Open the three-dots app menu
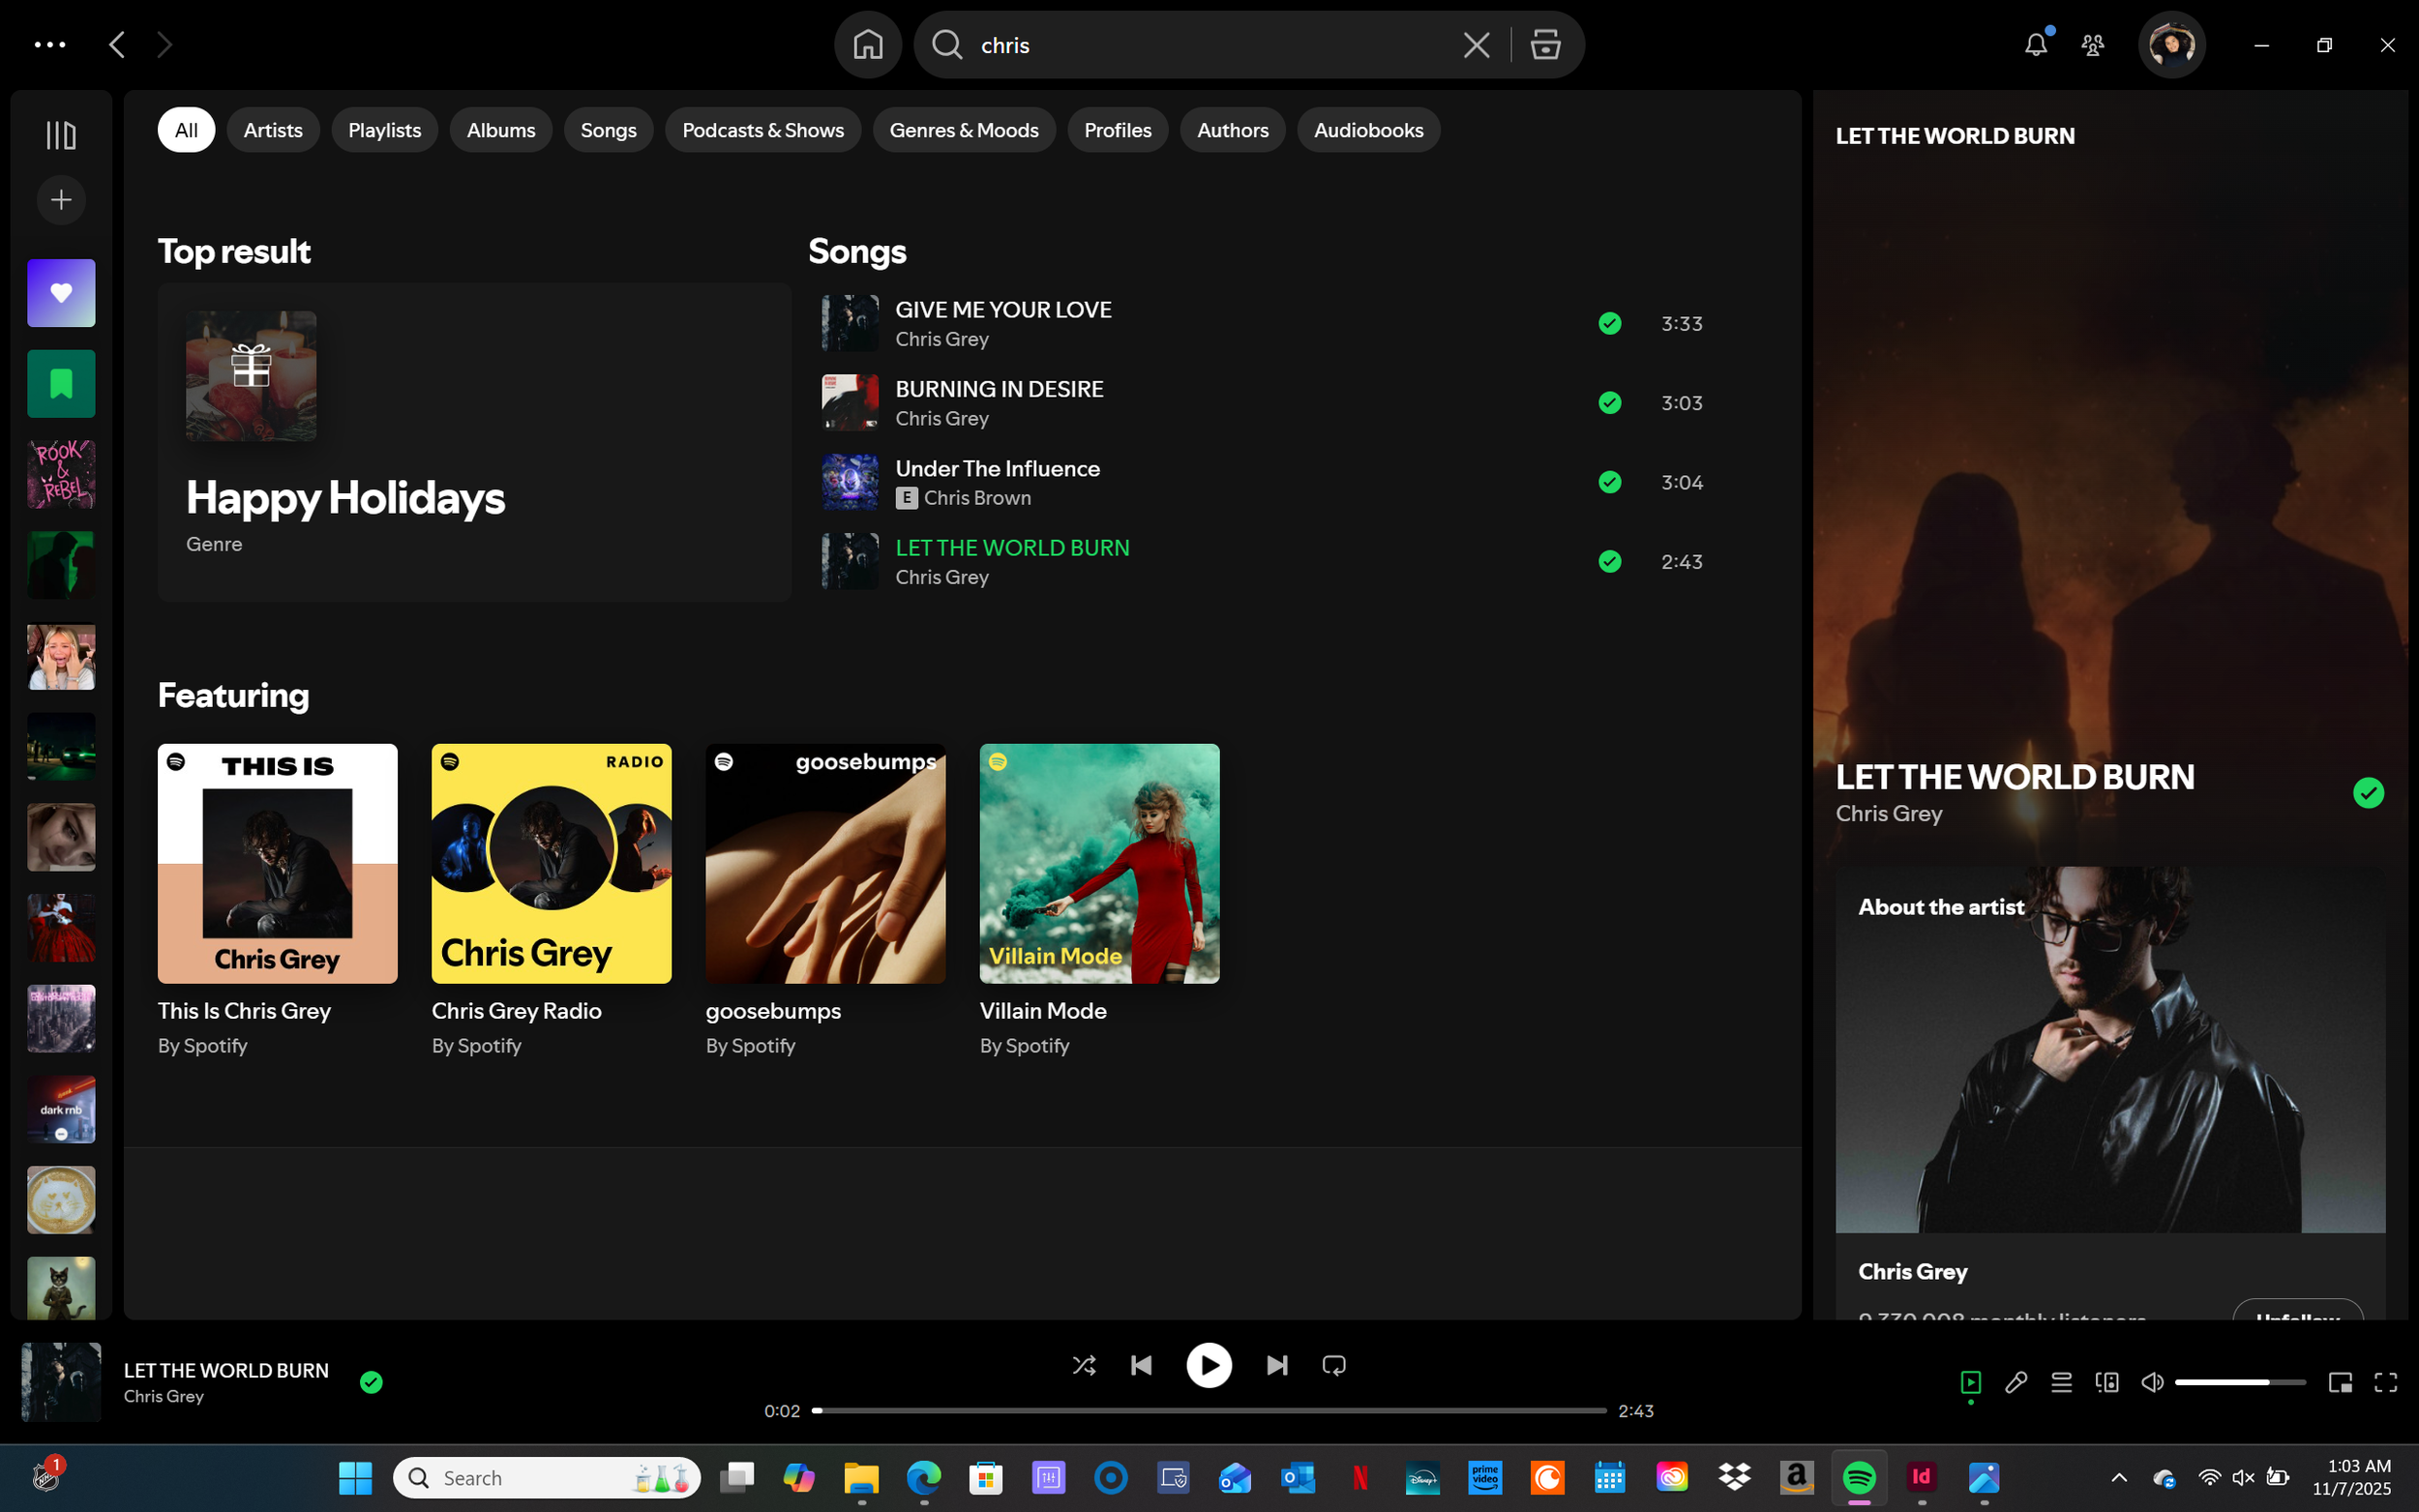Screen dimensions: 2419x1512 (x=49, y=45)
